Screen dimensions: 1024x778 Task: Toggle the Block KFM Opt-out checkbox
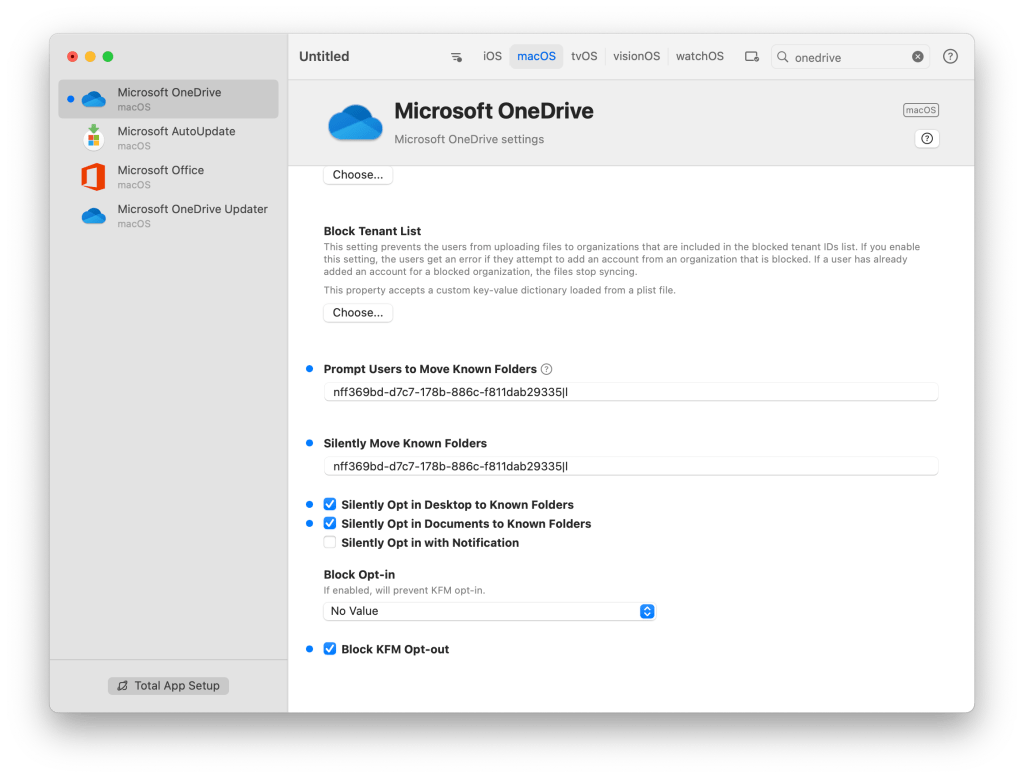(x=330, y=649)
